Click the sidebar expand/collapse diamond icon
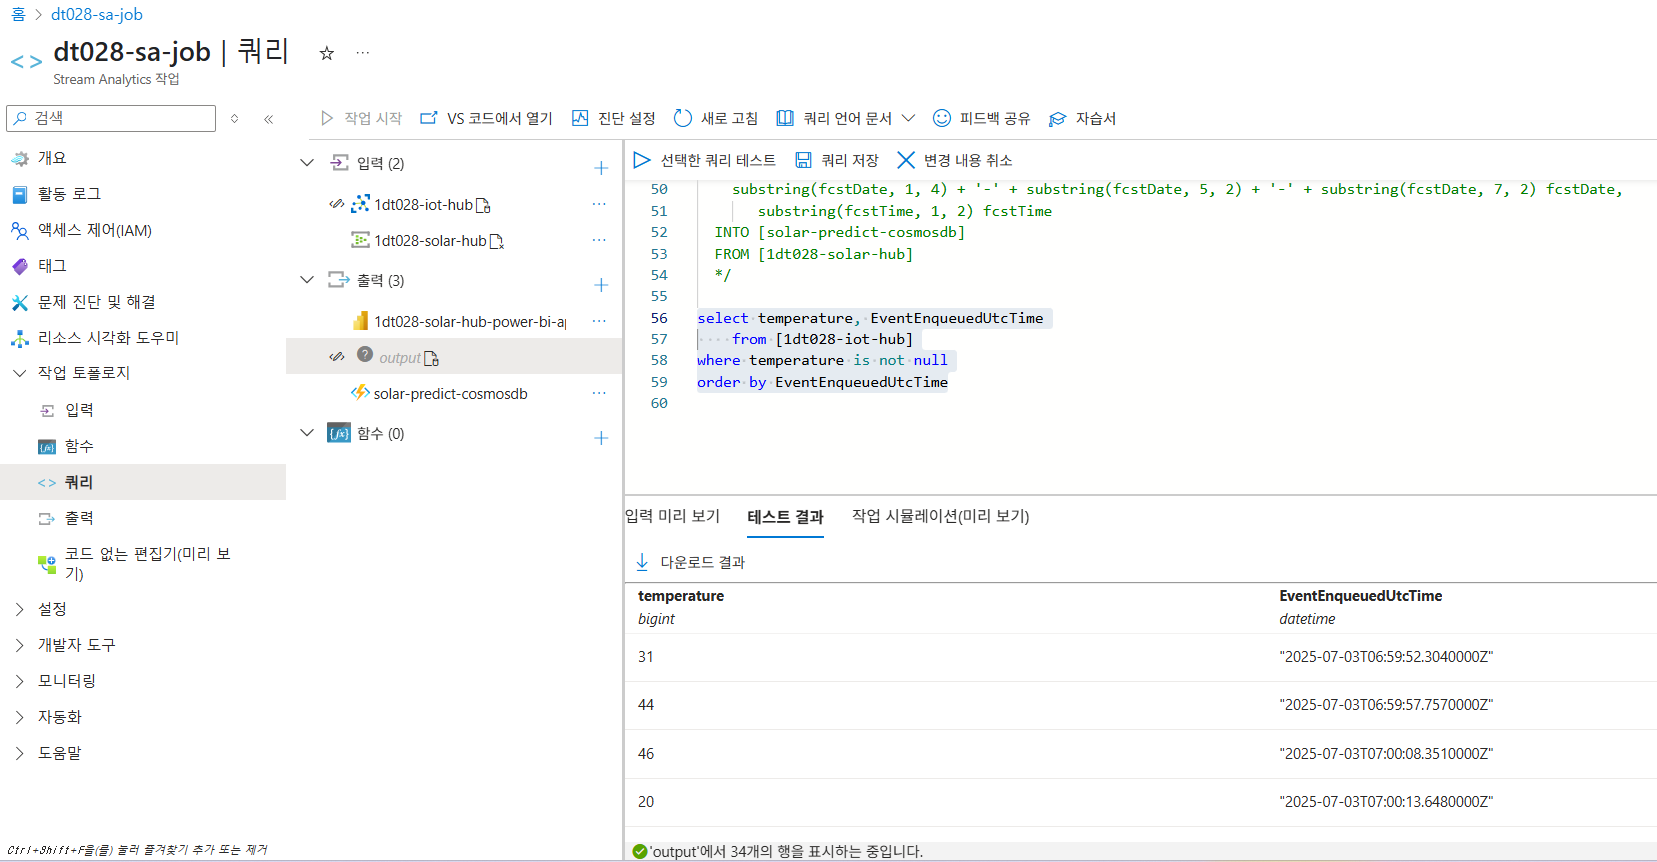The height and width of the screenshot is (862, 1657). 234,119
